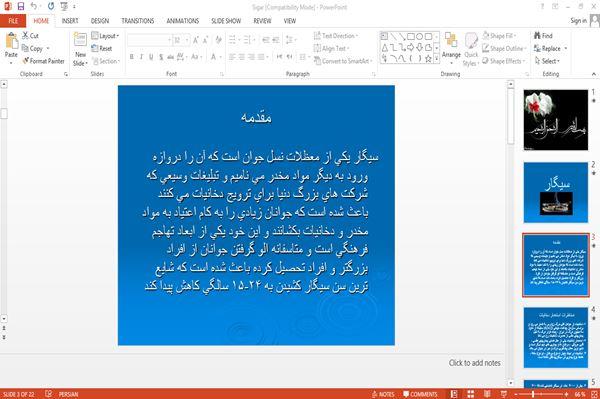Switch to the ANIMATIONS tab
Image resolution: width=600 pixels, height=399 pixels.
click(x=183, y=21)
